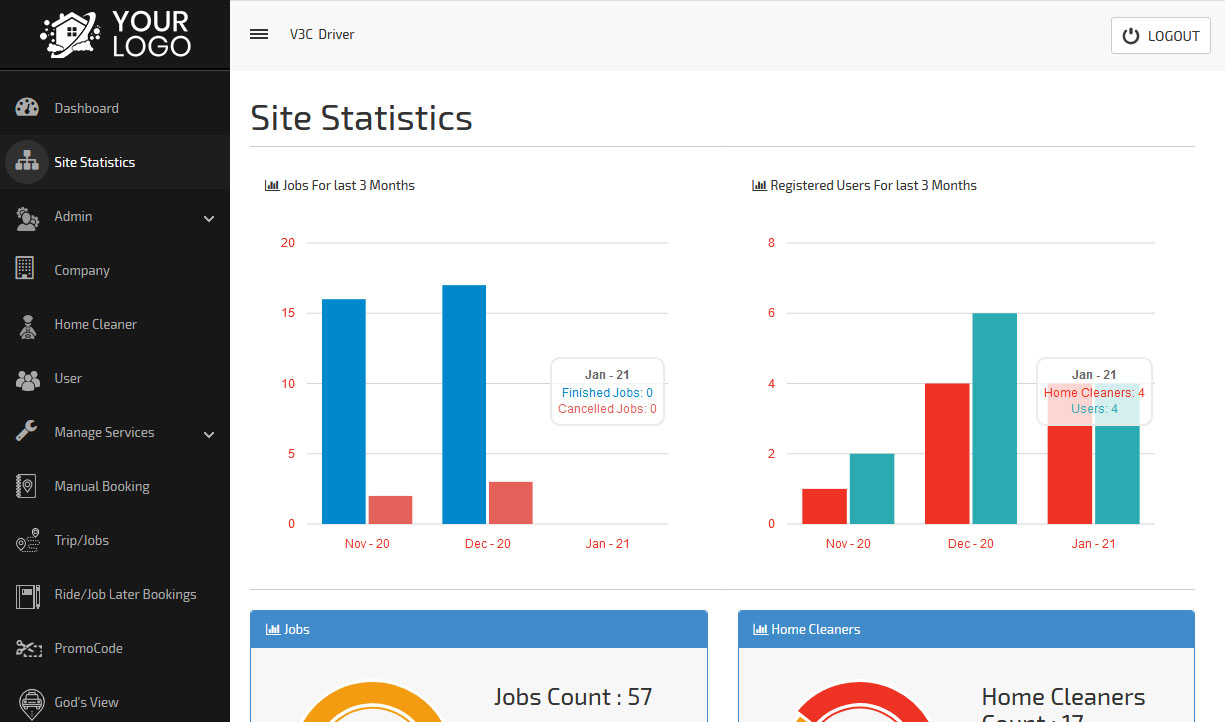Click the 'Finished Jobs: 0' tooltip text
Viewport: 1225px width, 722px height.
[607, 393]
